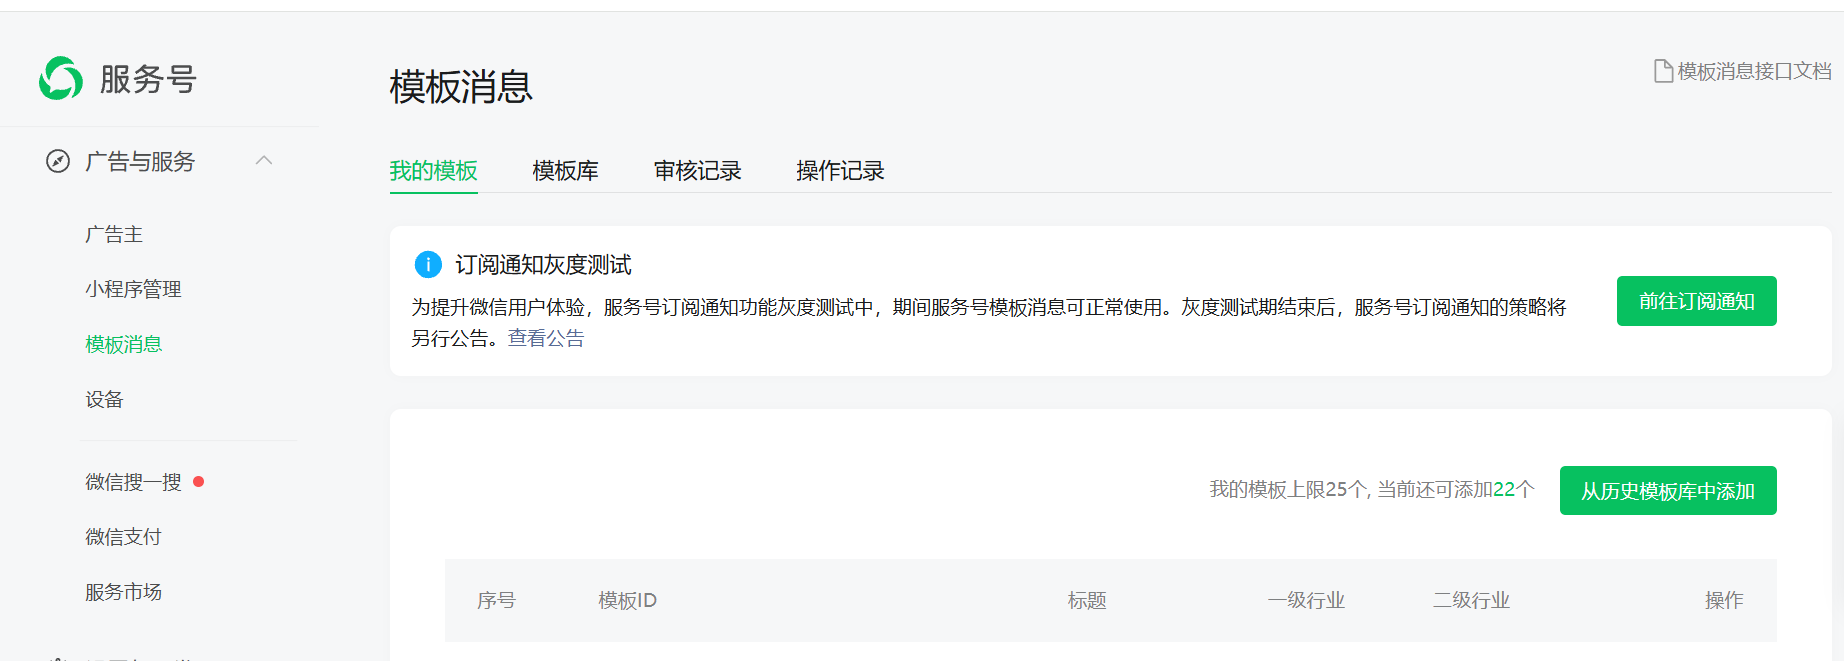Click the 前往订阅通知 button
The width and height of the screenshot is (1844, 661).
pyautogui.click(x=1697, y=301)
